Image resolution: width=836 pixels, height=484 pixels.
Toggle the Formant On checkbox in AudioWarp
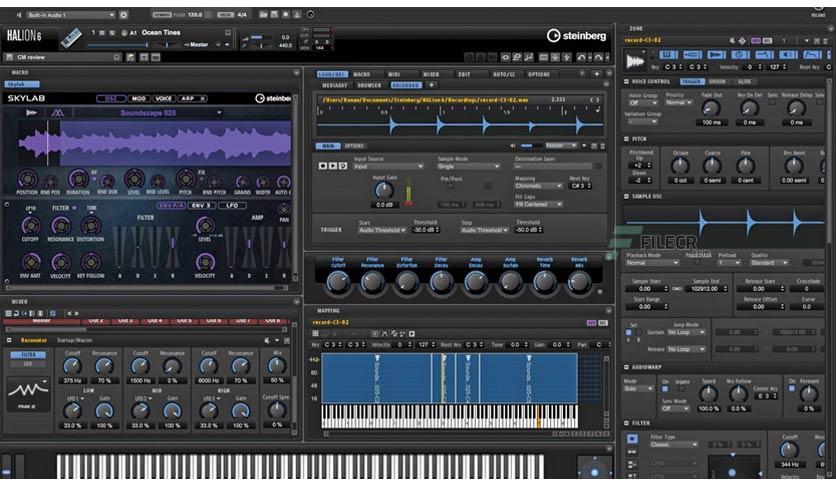coord(791,389)
